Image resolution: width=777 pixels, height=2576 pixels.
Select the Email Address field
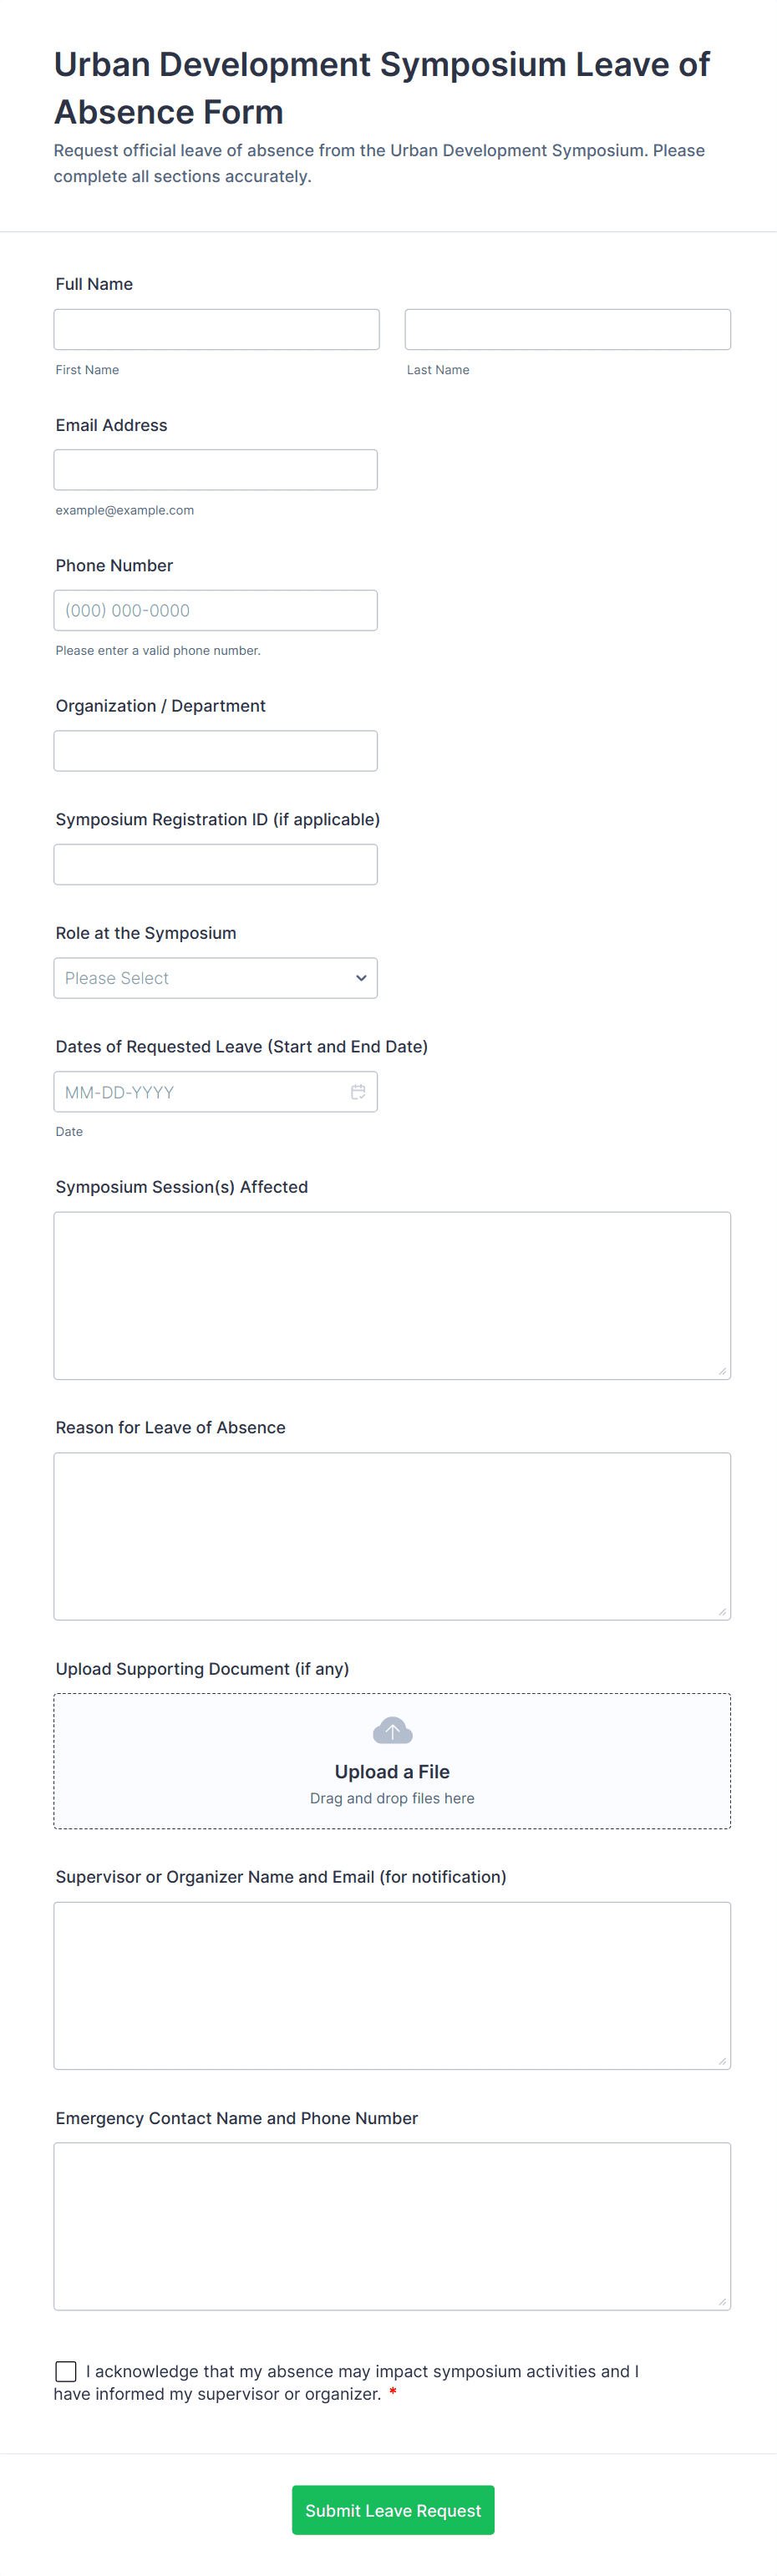[215, 470]
